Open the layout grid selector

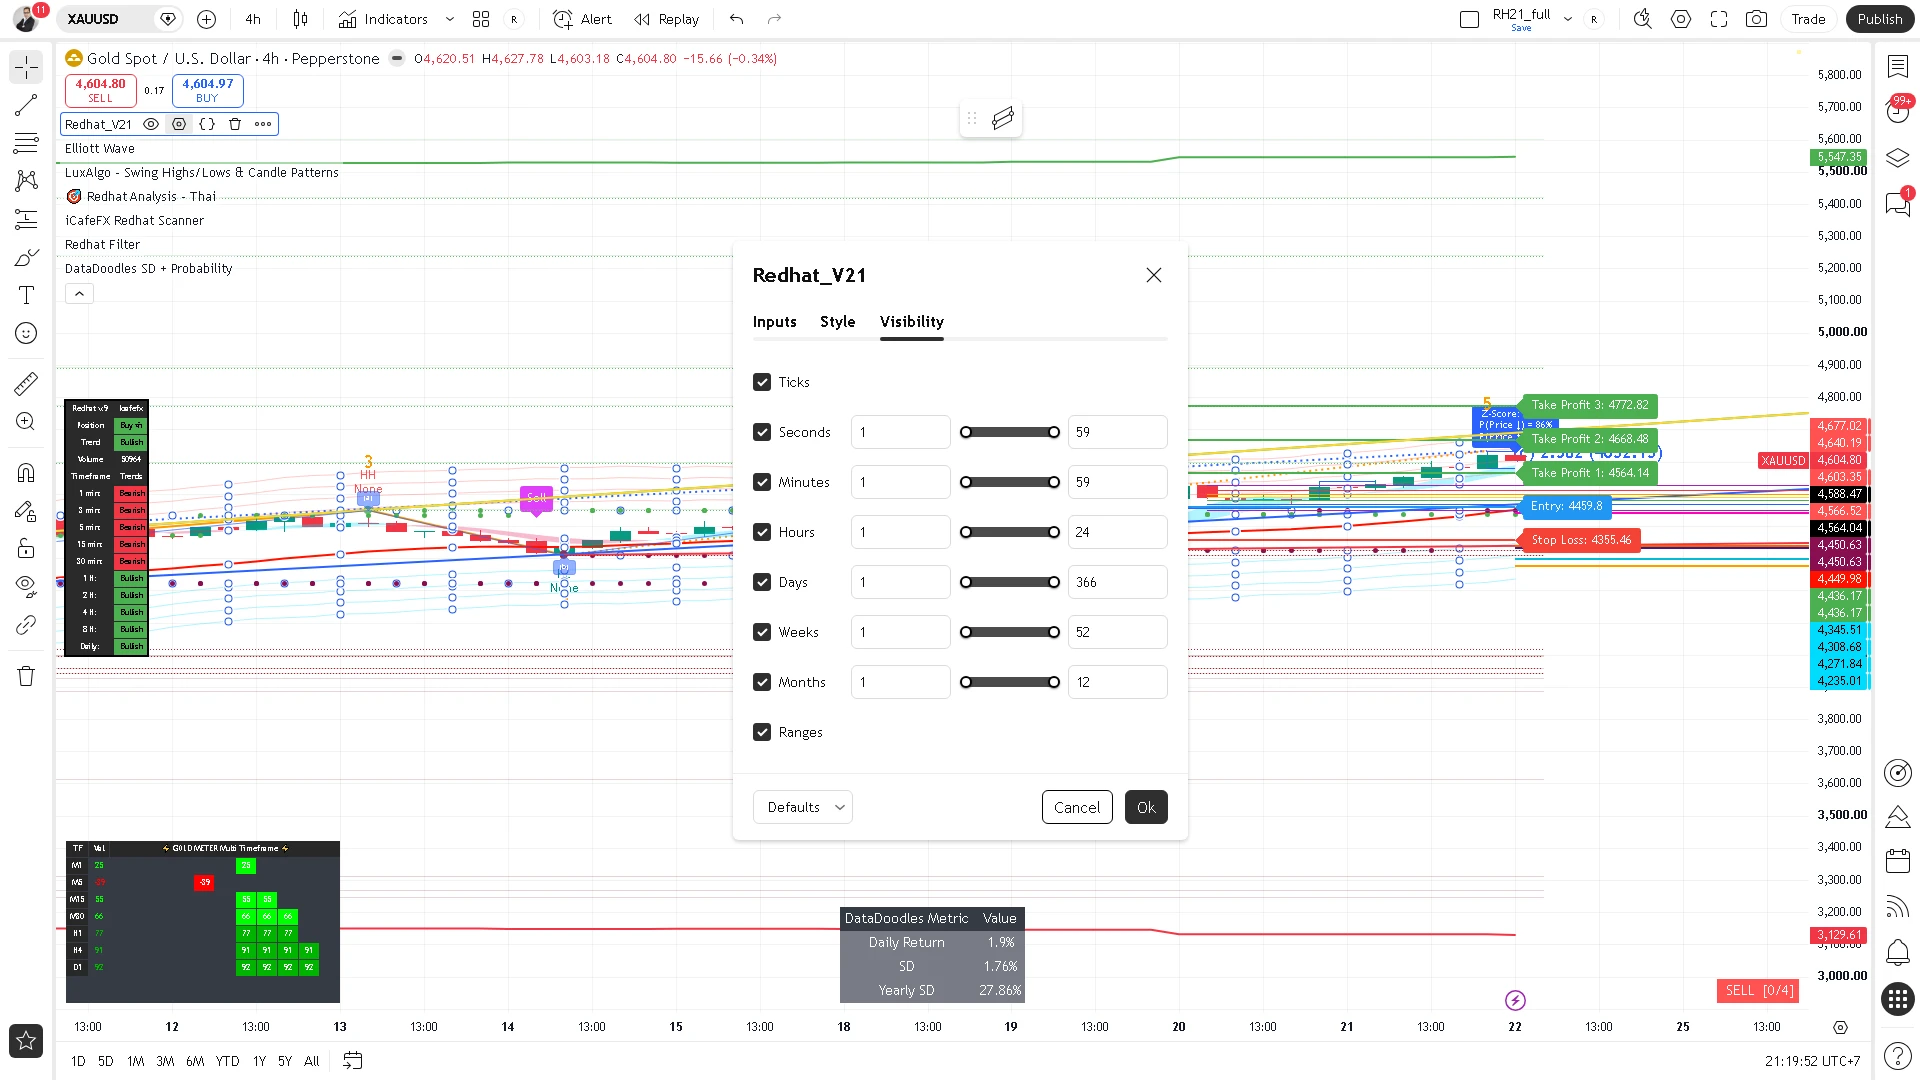[481, 19]
